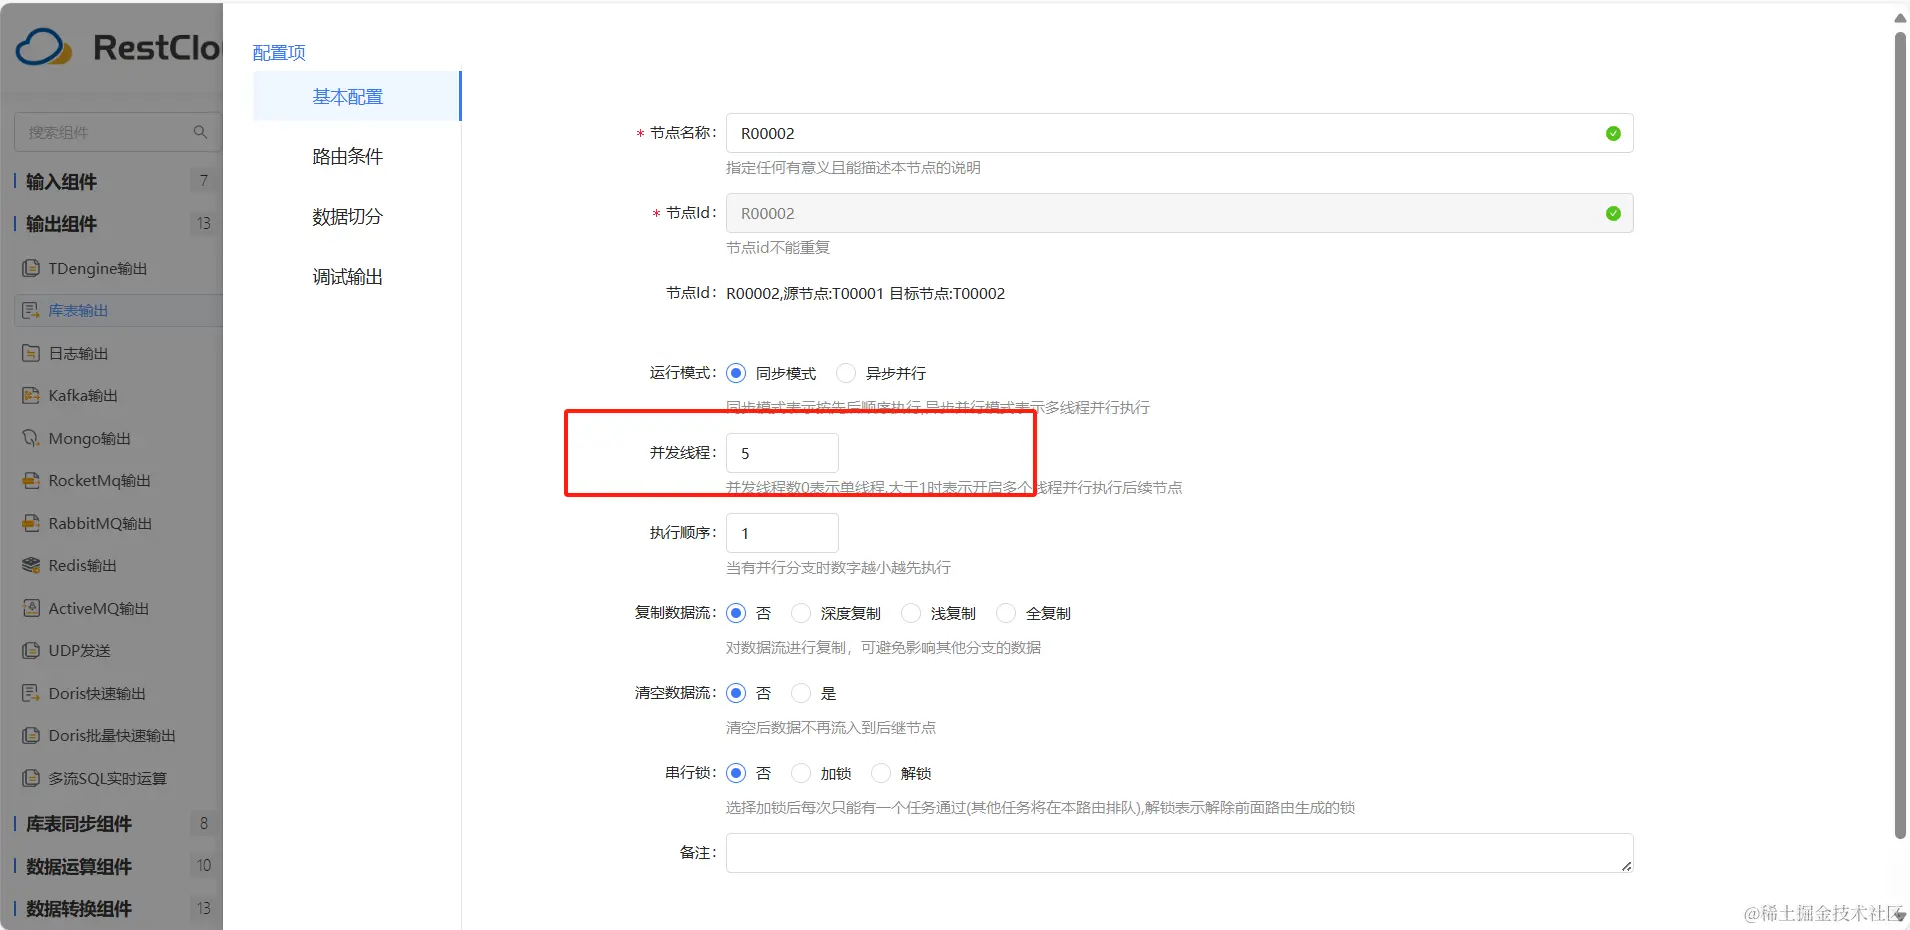The width and height of the screenshot is (1910, 930).
Task: Click the 输出组件 count badge 13
Action: tap(203, 223)
